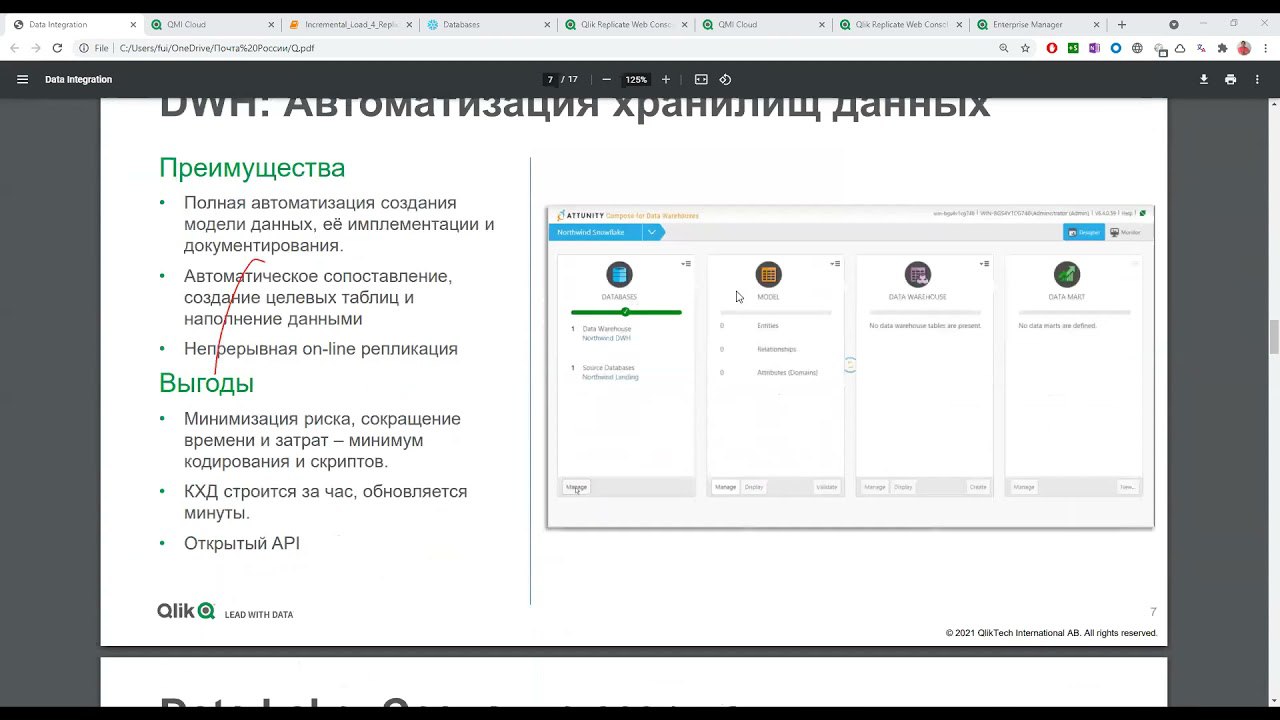Click DATABASES icon in slide screenshot
This screenshot has height=720, width=1280.
coord(619,274)
